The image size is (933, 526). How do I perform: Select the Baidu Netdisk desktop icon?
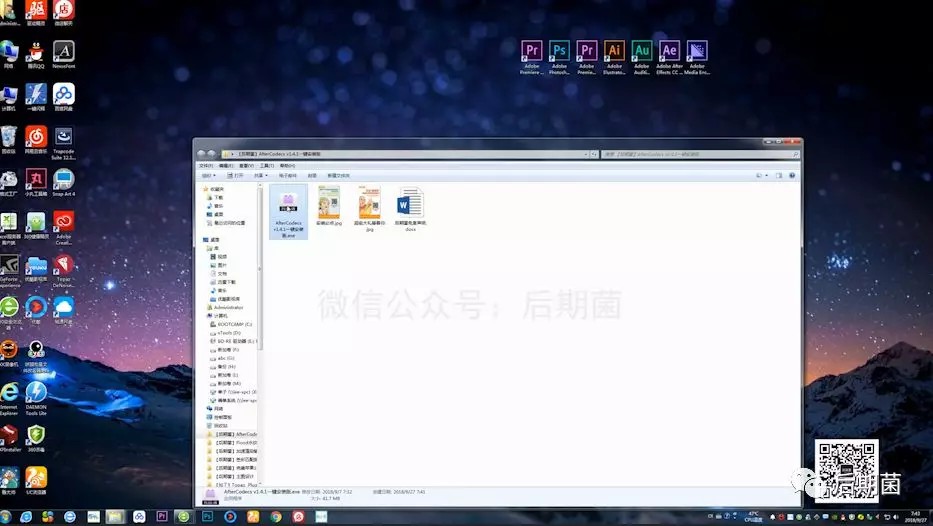click(x=64, y=97)
